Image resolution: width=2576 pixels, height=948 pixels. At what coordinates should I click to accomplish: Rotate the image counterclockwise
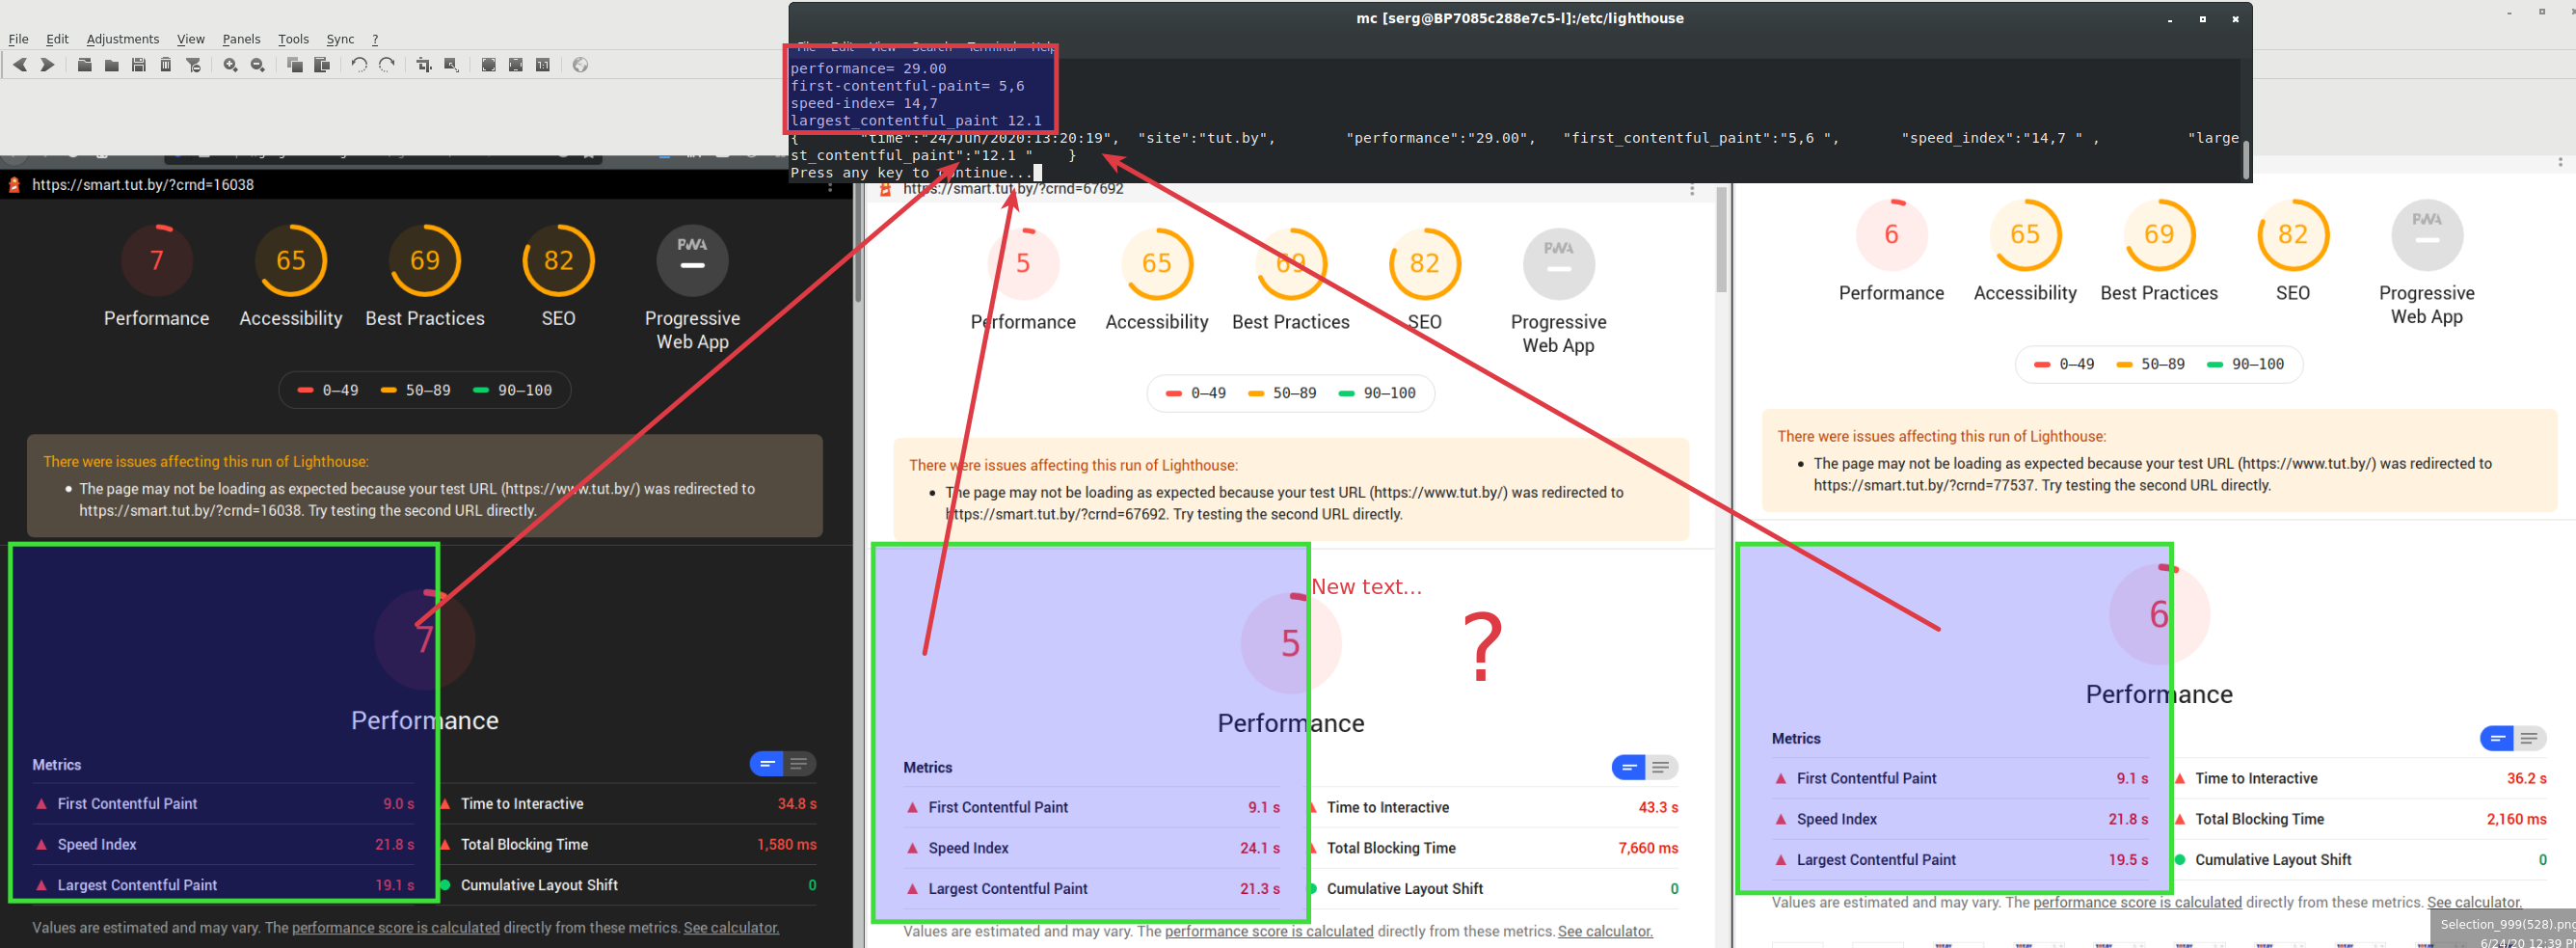coord(359,65)
